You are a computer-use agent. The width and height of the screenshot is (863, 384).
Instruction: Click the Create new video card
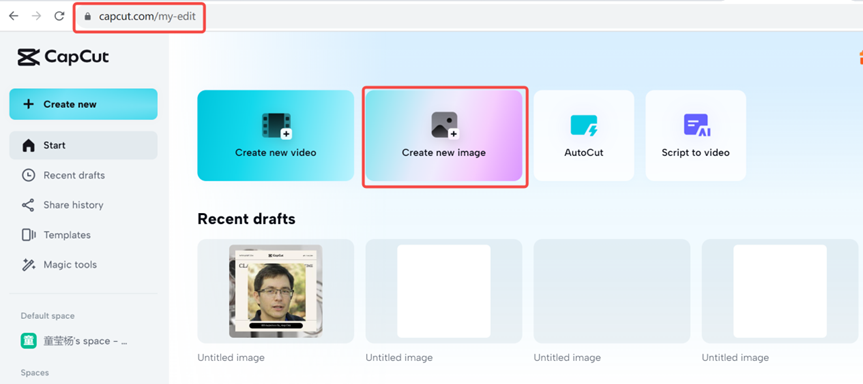point(276,135)
